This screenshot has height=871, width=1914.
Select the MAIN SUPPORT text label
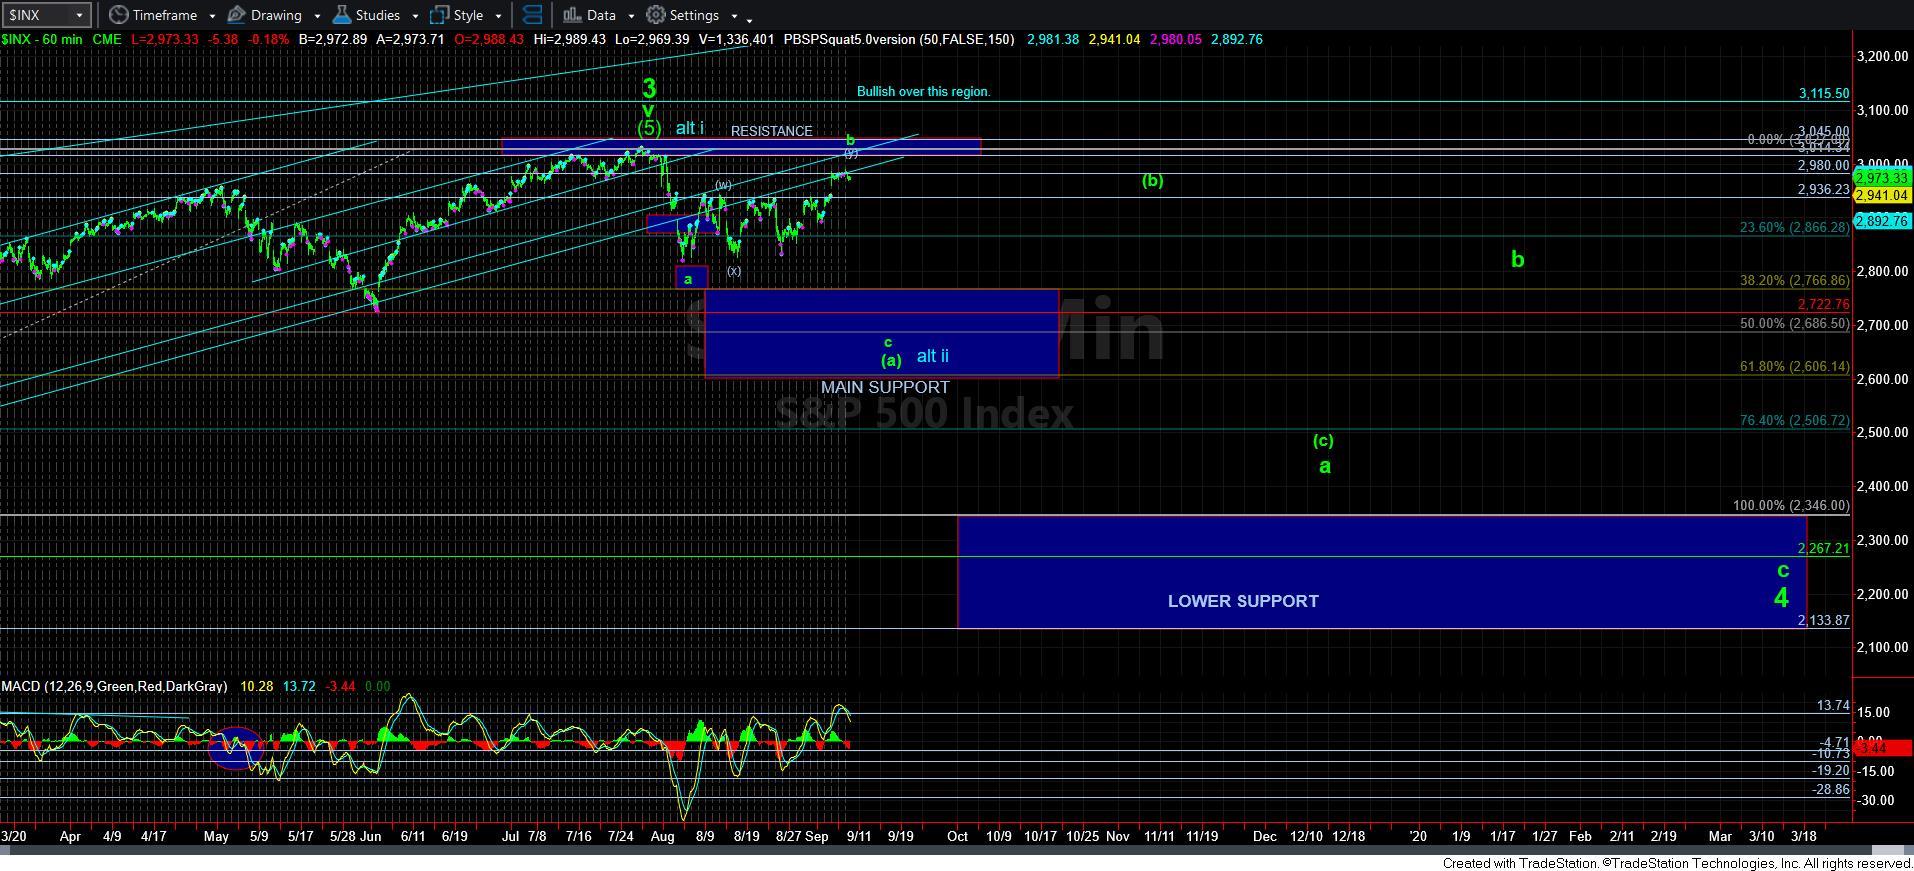tap(885, 387)
